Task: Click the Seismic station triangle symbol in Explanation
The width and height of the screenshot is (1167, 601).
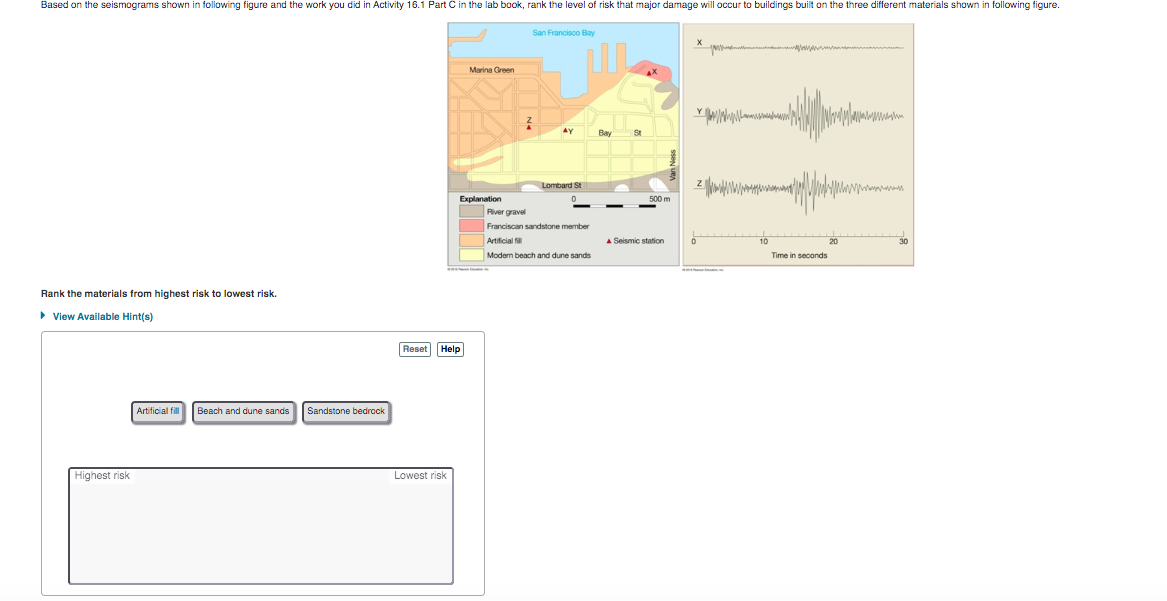Action: pos(608,239)
